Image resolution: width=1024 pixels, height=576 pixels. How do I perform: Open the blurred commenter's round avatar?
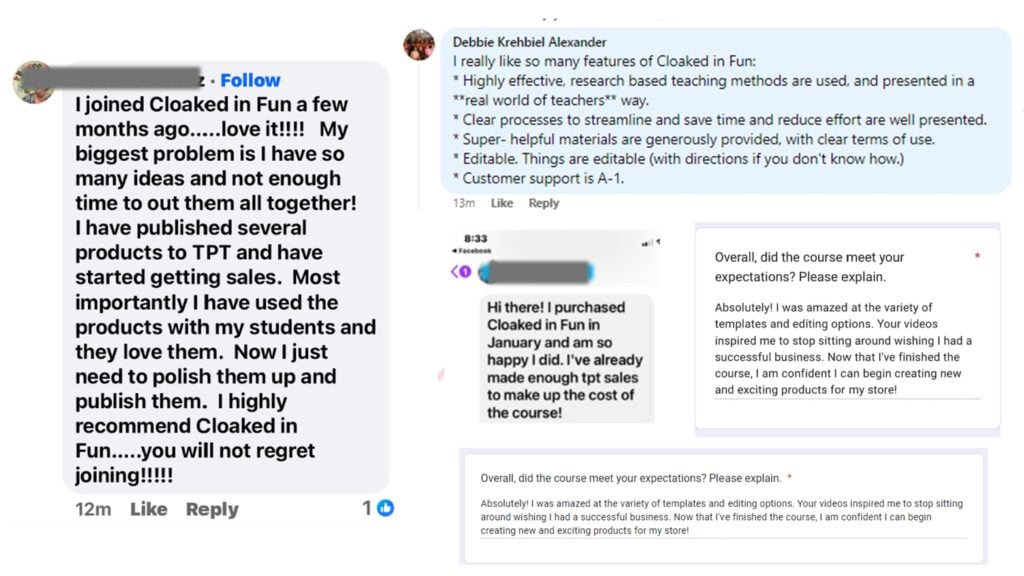coord(34,82)
